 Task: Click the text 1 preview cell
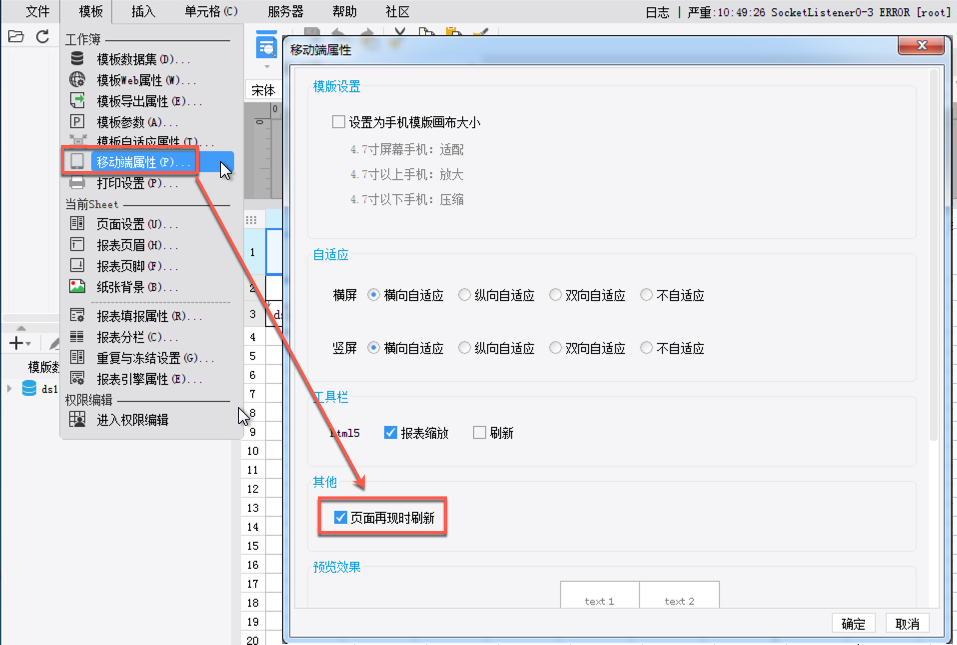pyautogui.click(x=599, y=595)
